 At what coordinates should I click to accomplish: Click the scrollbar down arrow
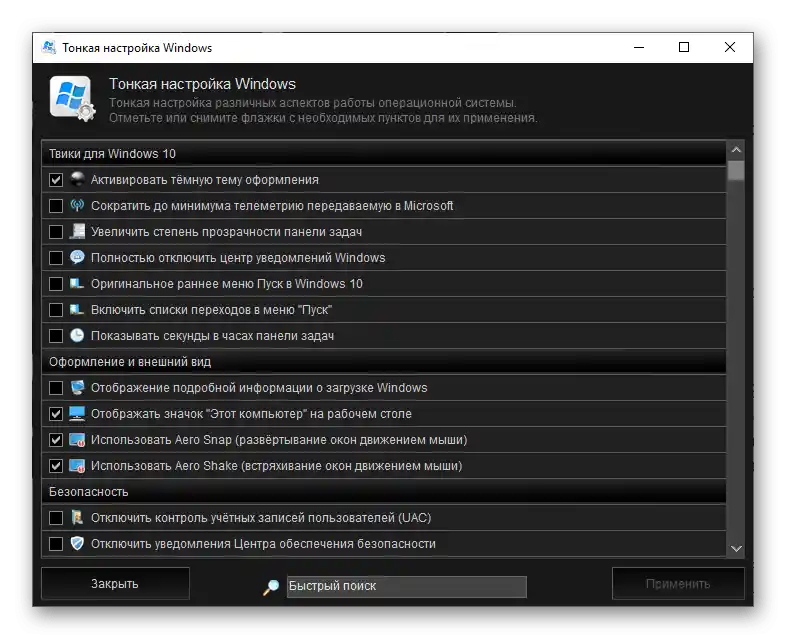[x=736, y=549]
